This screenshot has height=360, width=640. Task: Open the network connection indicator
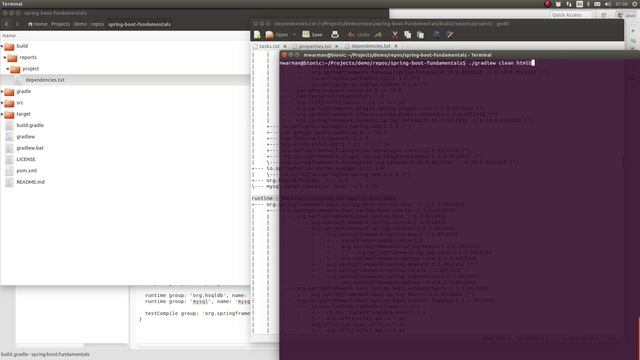[x=569, y=4]
